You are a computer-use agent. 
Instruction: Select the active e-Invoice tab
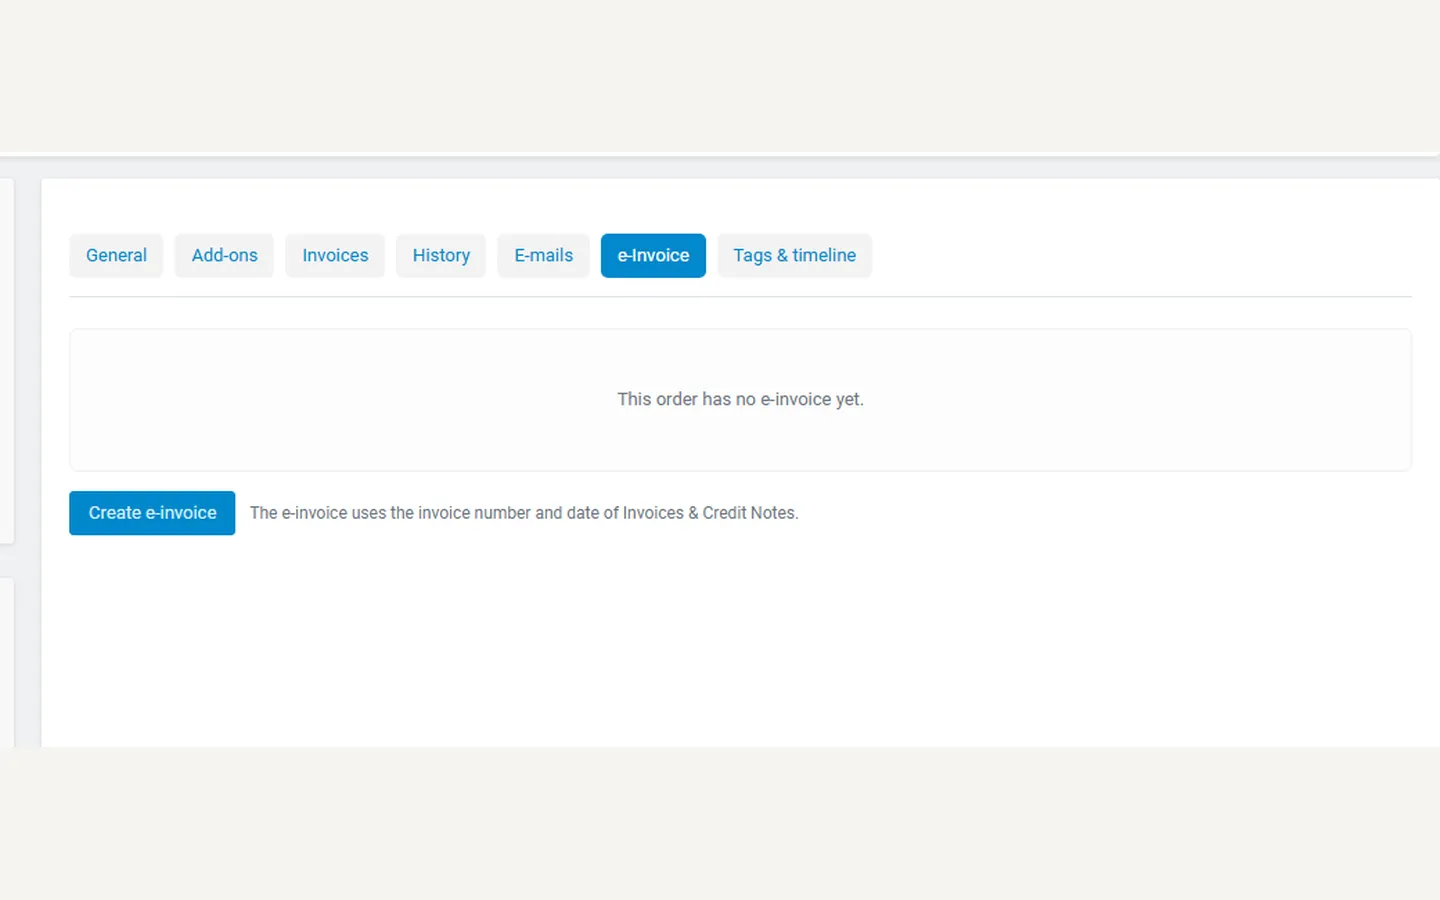pyautogui.click(x=653, y=256)
